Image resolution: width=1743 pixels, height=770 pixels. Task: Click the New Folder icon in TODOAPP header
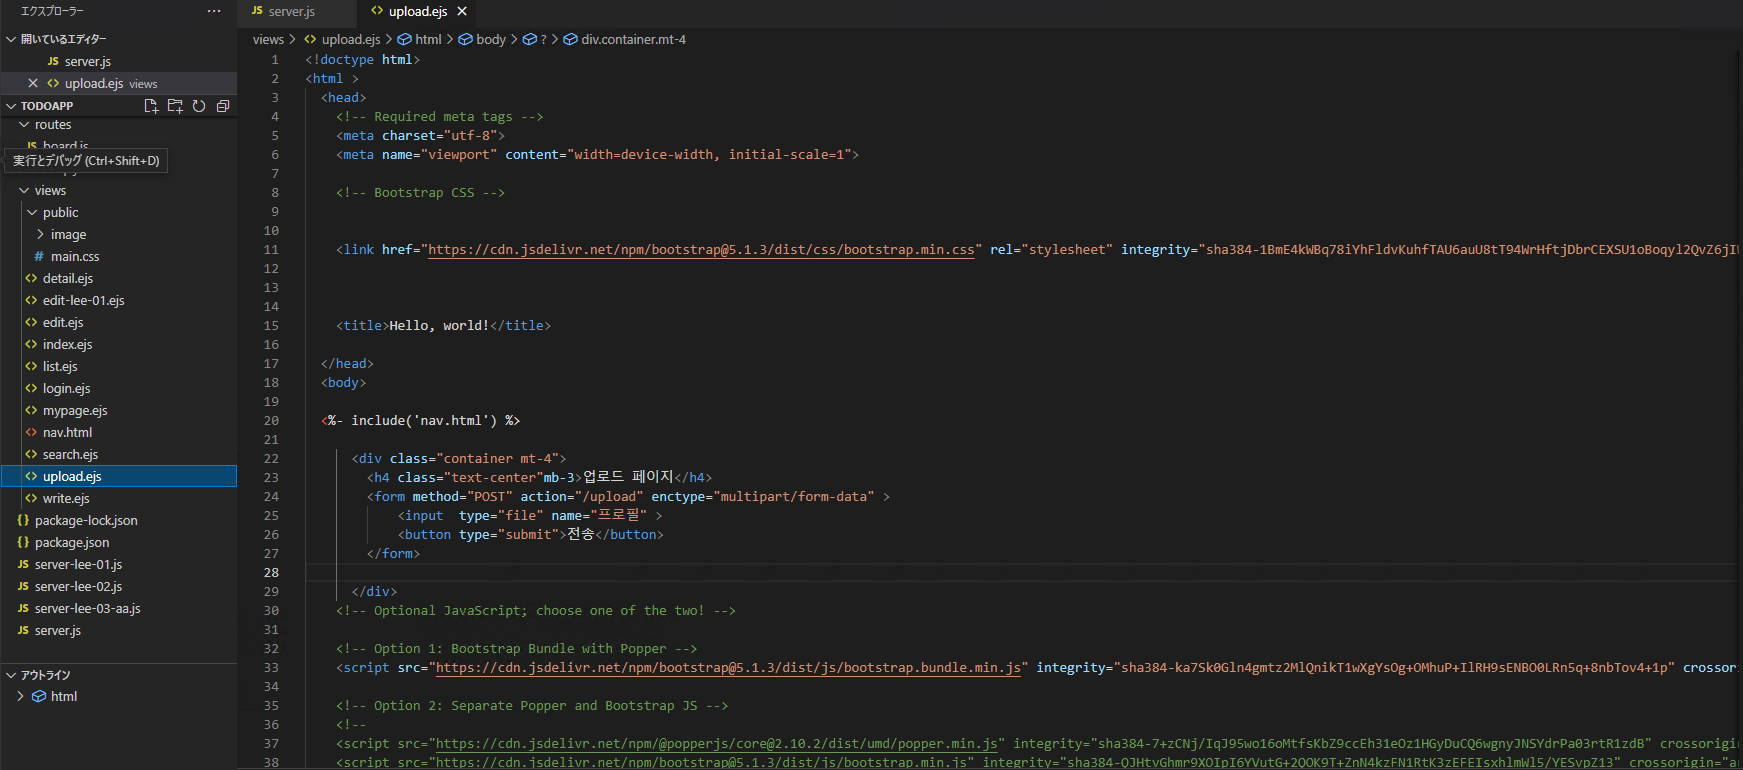[x=175, y=106]
